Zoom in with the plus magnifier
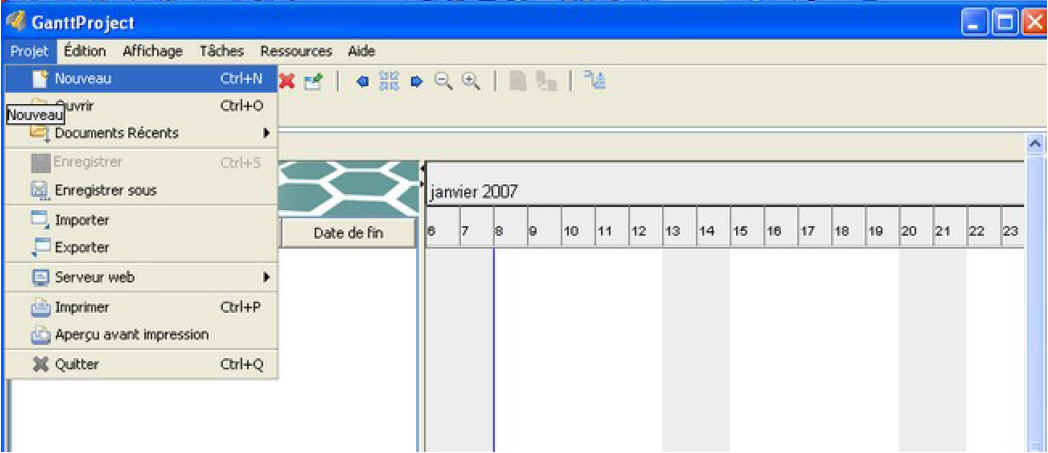1048x453 pixels. tap(471, 81)
